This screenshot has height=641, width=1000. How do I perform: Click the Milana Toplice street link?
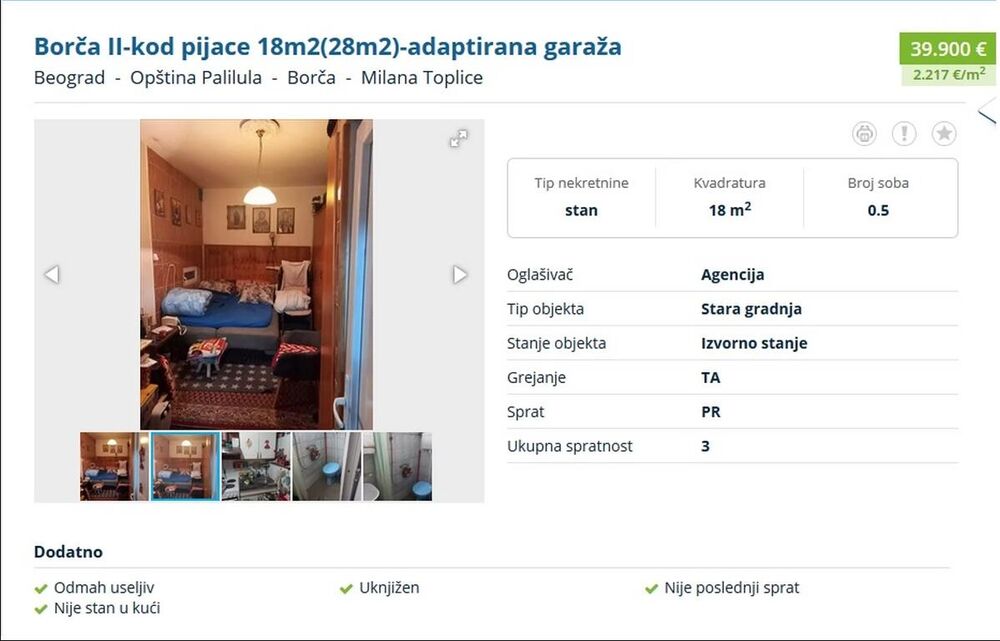pos(422,78)
